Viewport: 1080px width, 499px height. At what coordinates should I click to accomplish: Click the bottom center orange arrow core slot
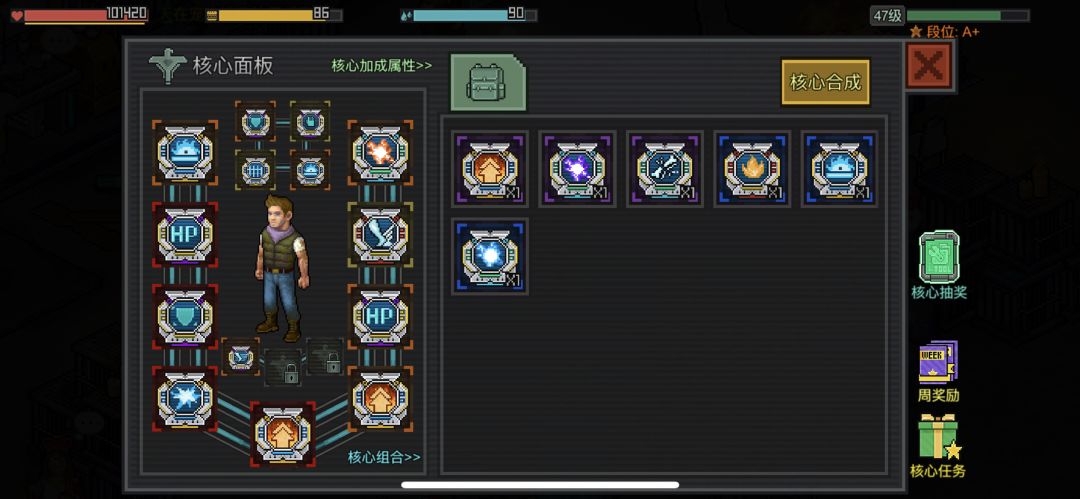click(x=283, y=435)
